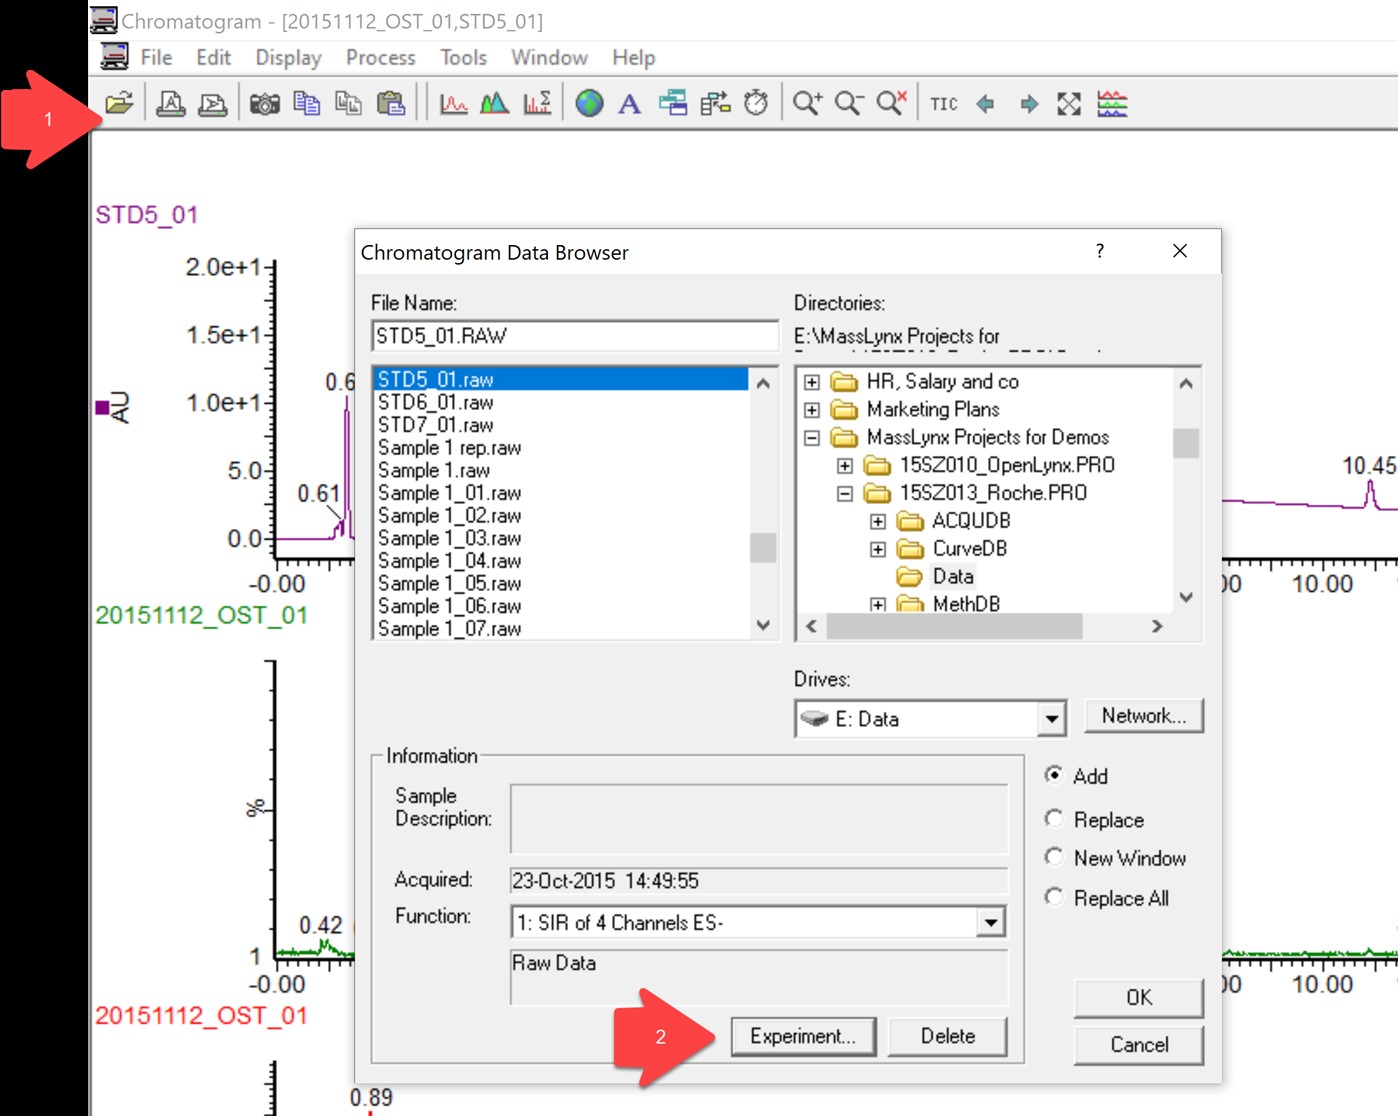1398x1116 pixels.
Task: Click the open file folder icon
Action: pyautogui.click(x=119, y=103)
